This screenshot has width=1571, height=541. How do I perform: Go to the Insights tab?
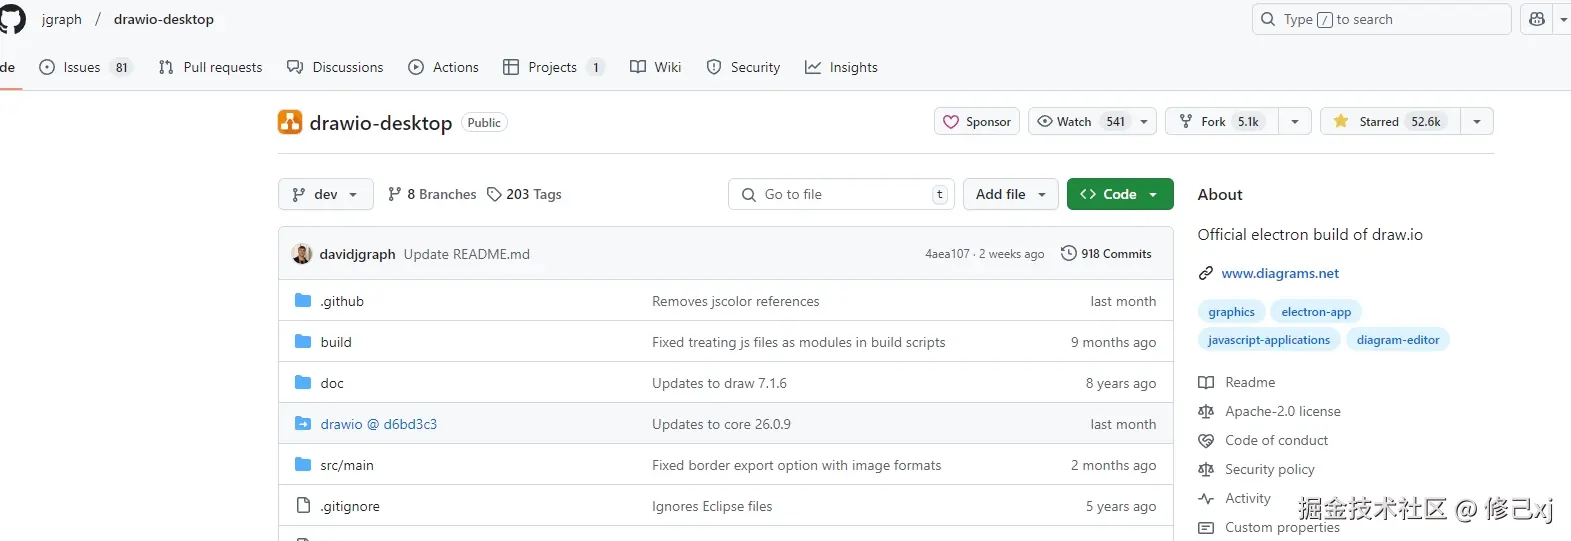tap(842, 67)
